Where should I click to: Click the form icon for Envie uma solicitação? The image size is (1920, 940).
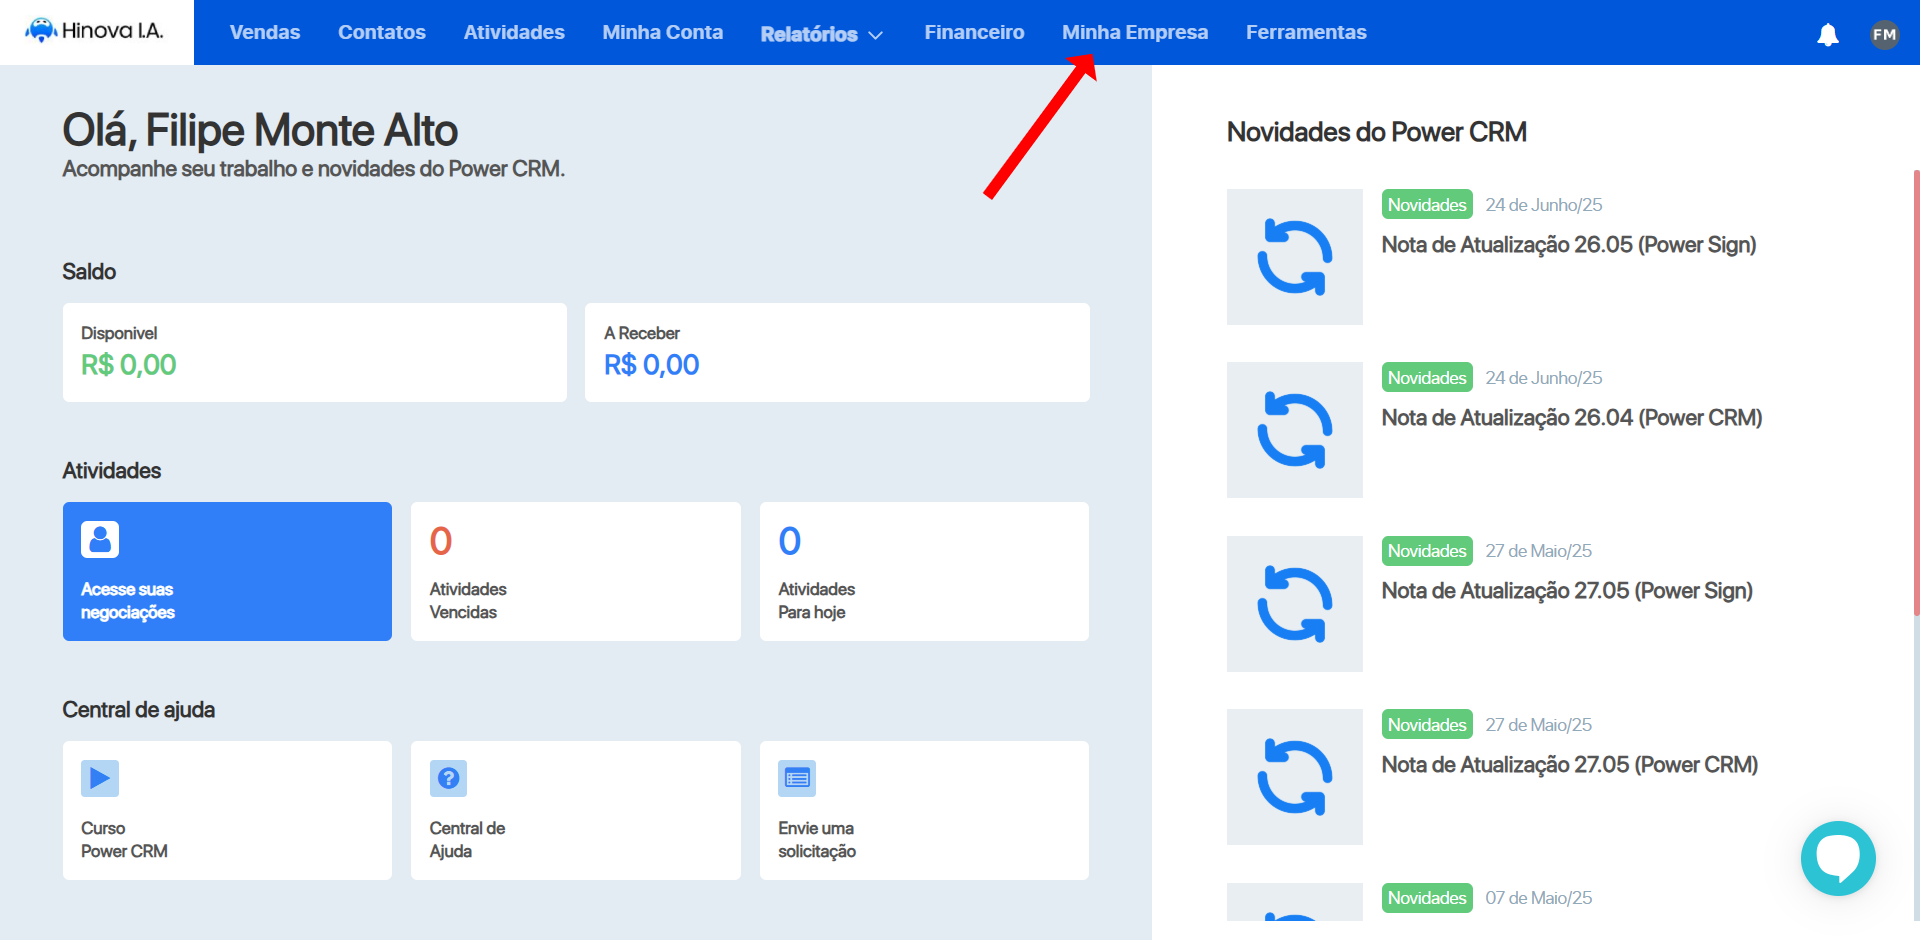[797, 778]
